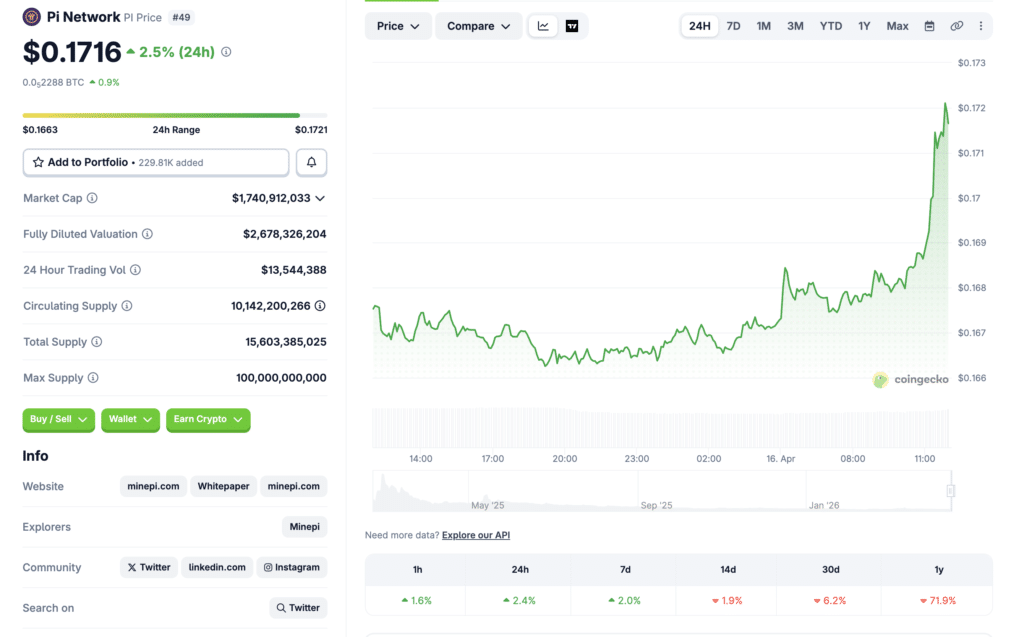Open the calendar date range picker
The image size is (1024, 637).
coord(929,26)
